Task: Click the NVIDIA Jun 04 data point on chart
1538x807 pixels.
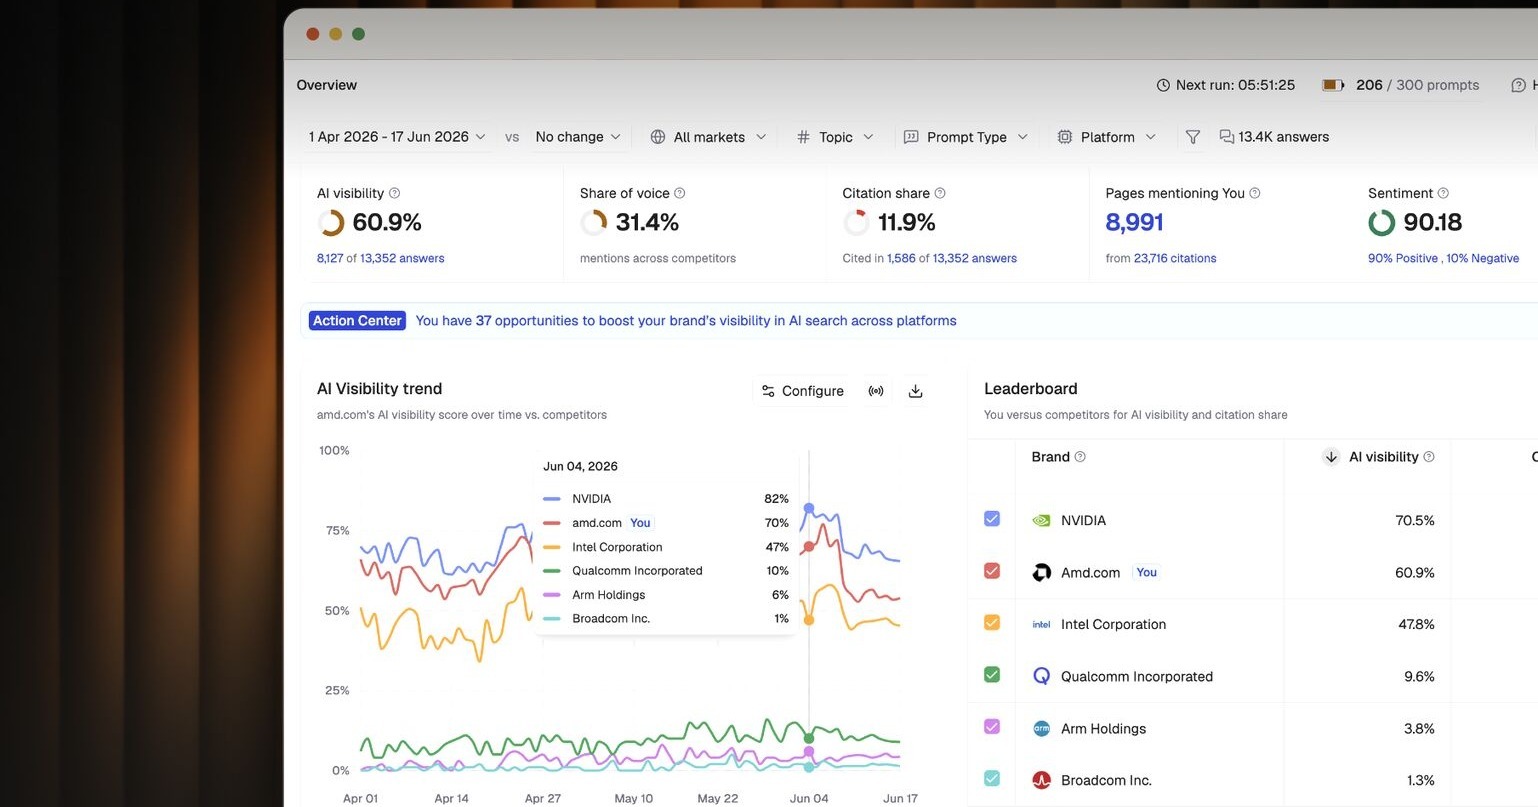Action: 809,508
